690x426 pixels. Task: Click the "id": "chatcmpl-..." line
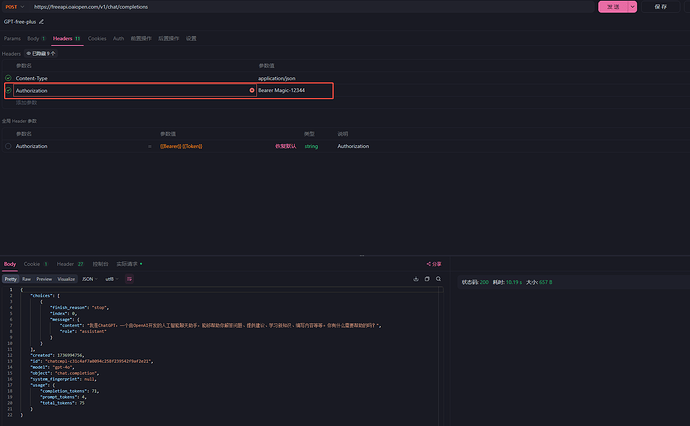[x=92, y=361]
